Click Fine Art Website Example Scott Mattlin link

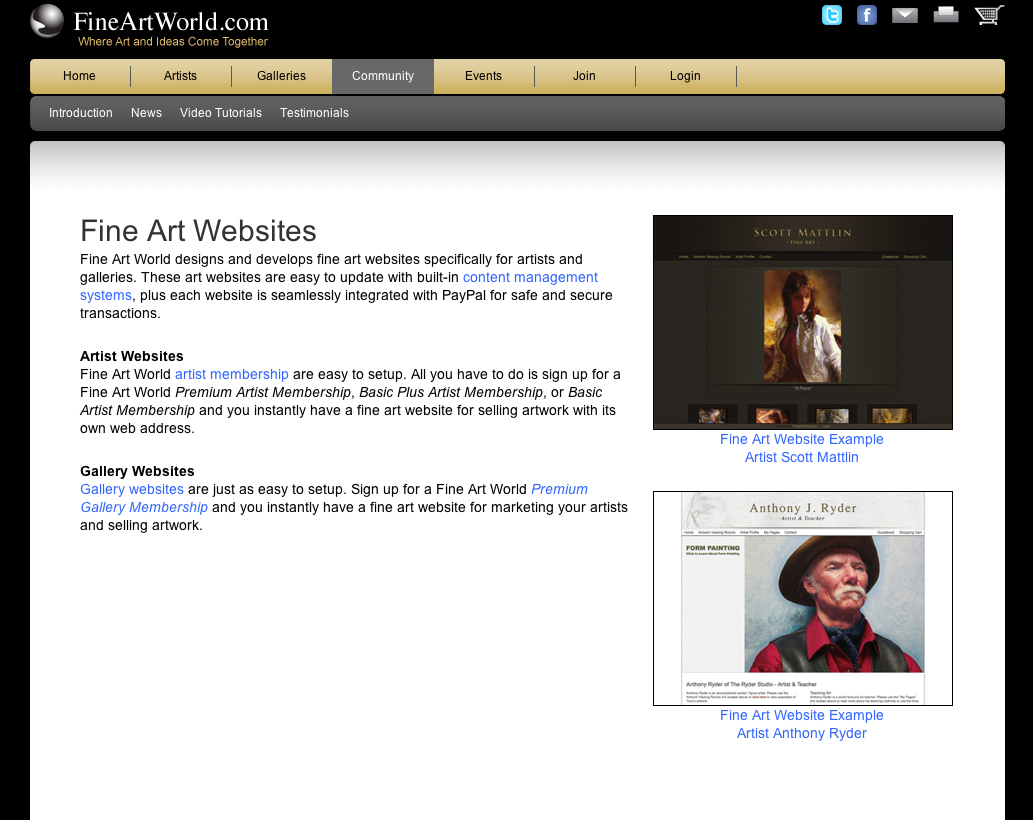(802, 448)
